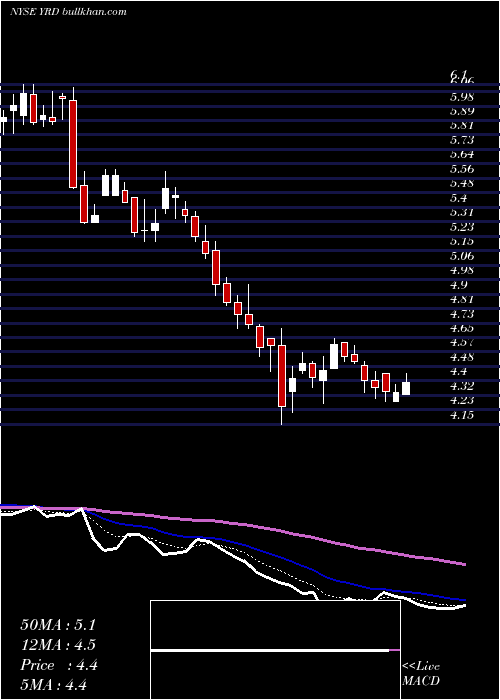This screenshot has height=700, width=500.
Task: Click the 5.06 price axis label
Action: pos(462,256)
